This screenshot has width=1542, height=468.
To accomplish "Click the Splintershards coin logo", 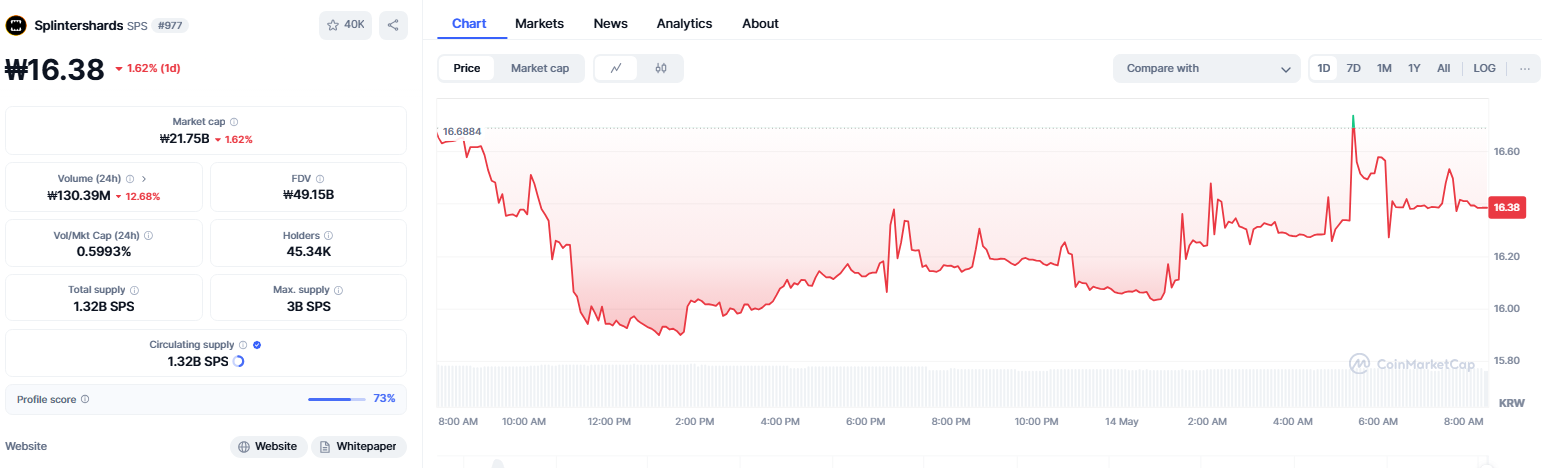I will tap(16, 25).
